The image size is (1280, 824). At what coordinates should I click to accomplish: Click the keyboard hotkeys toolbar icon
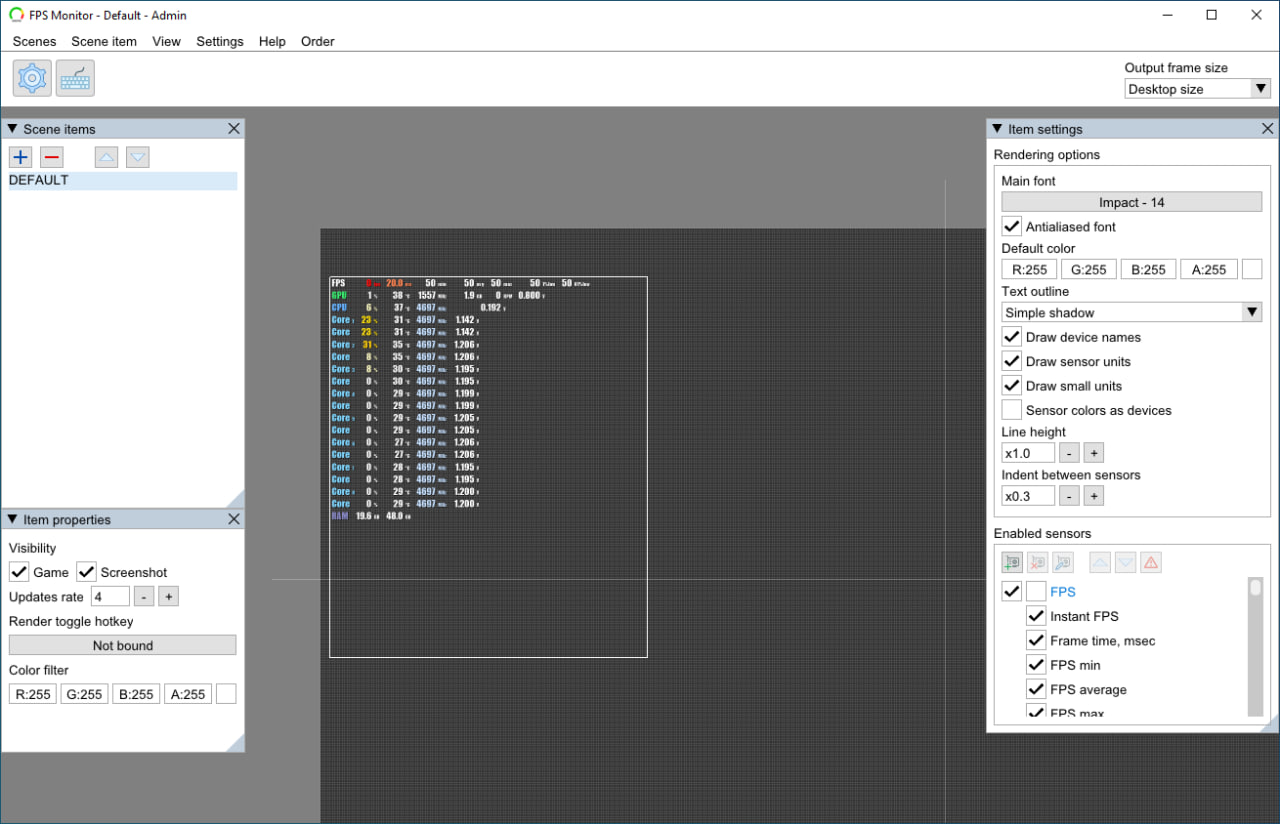coord(75,78)
